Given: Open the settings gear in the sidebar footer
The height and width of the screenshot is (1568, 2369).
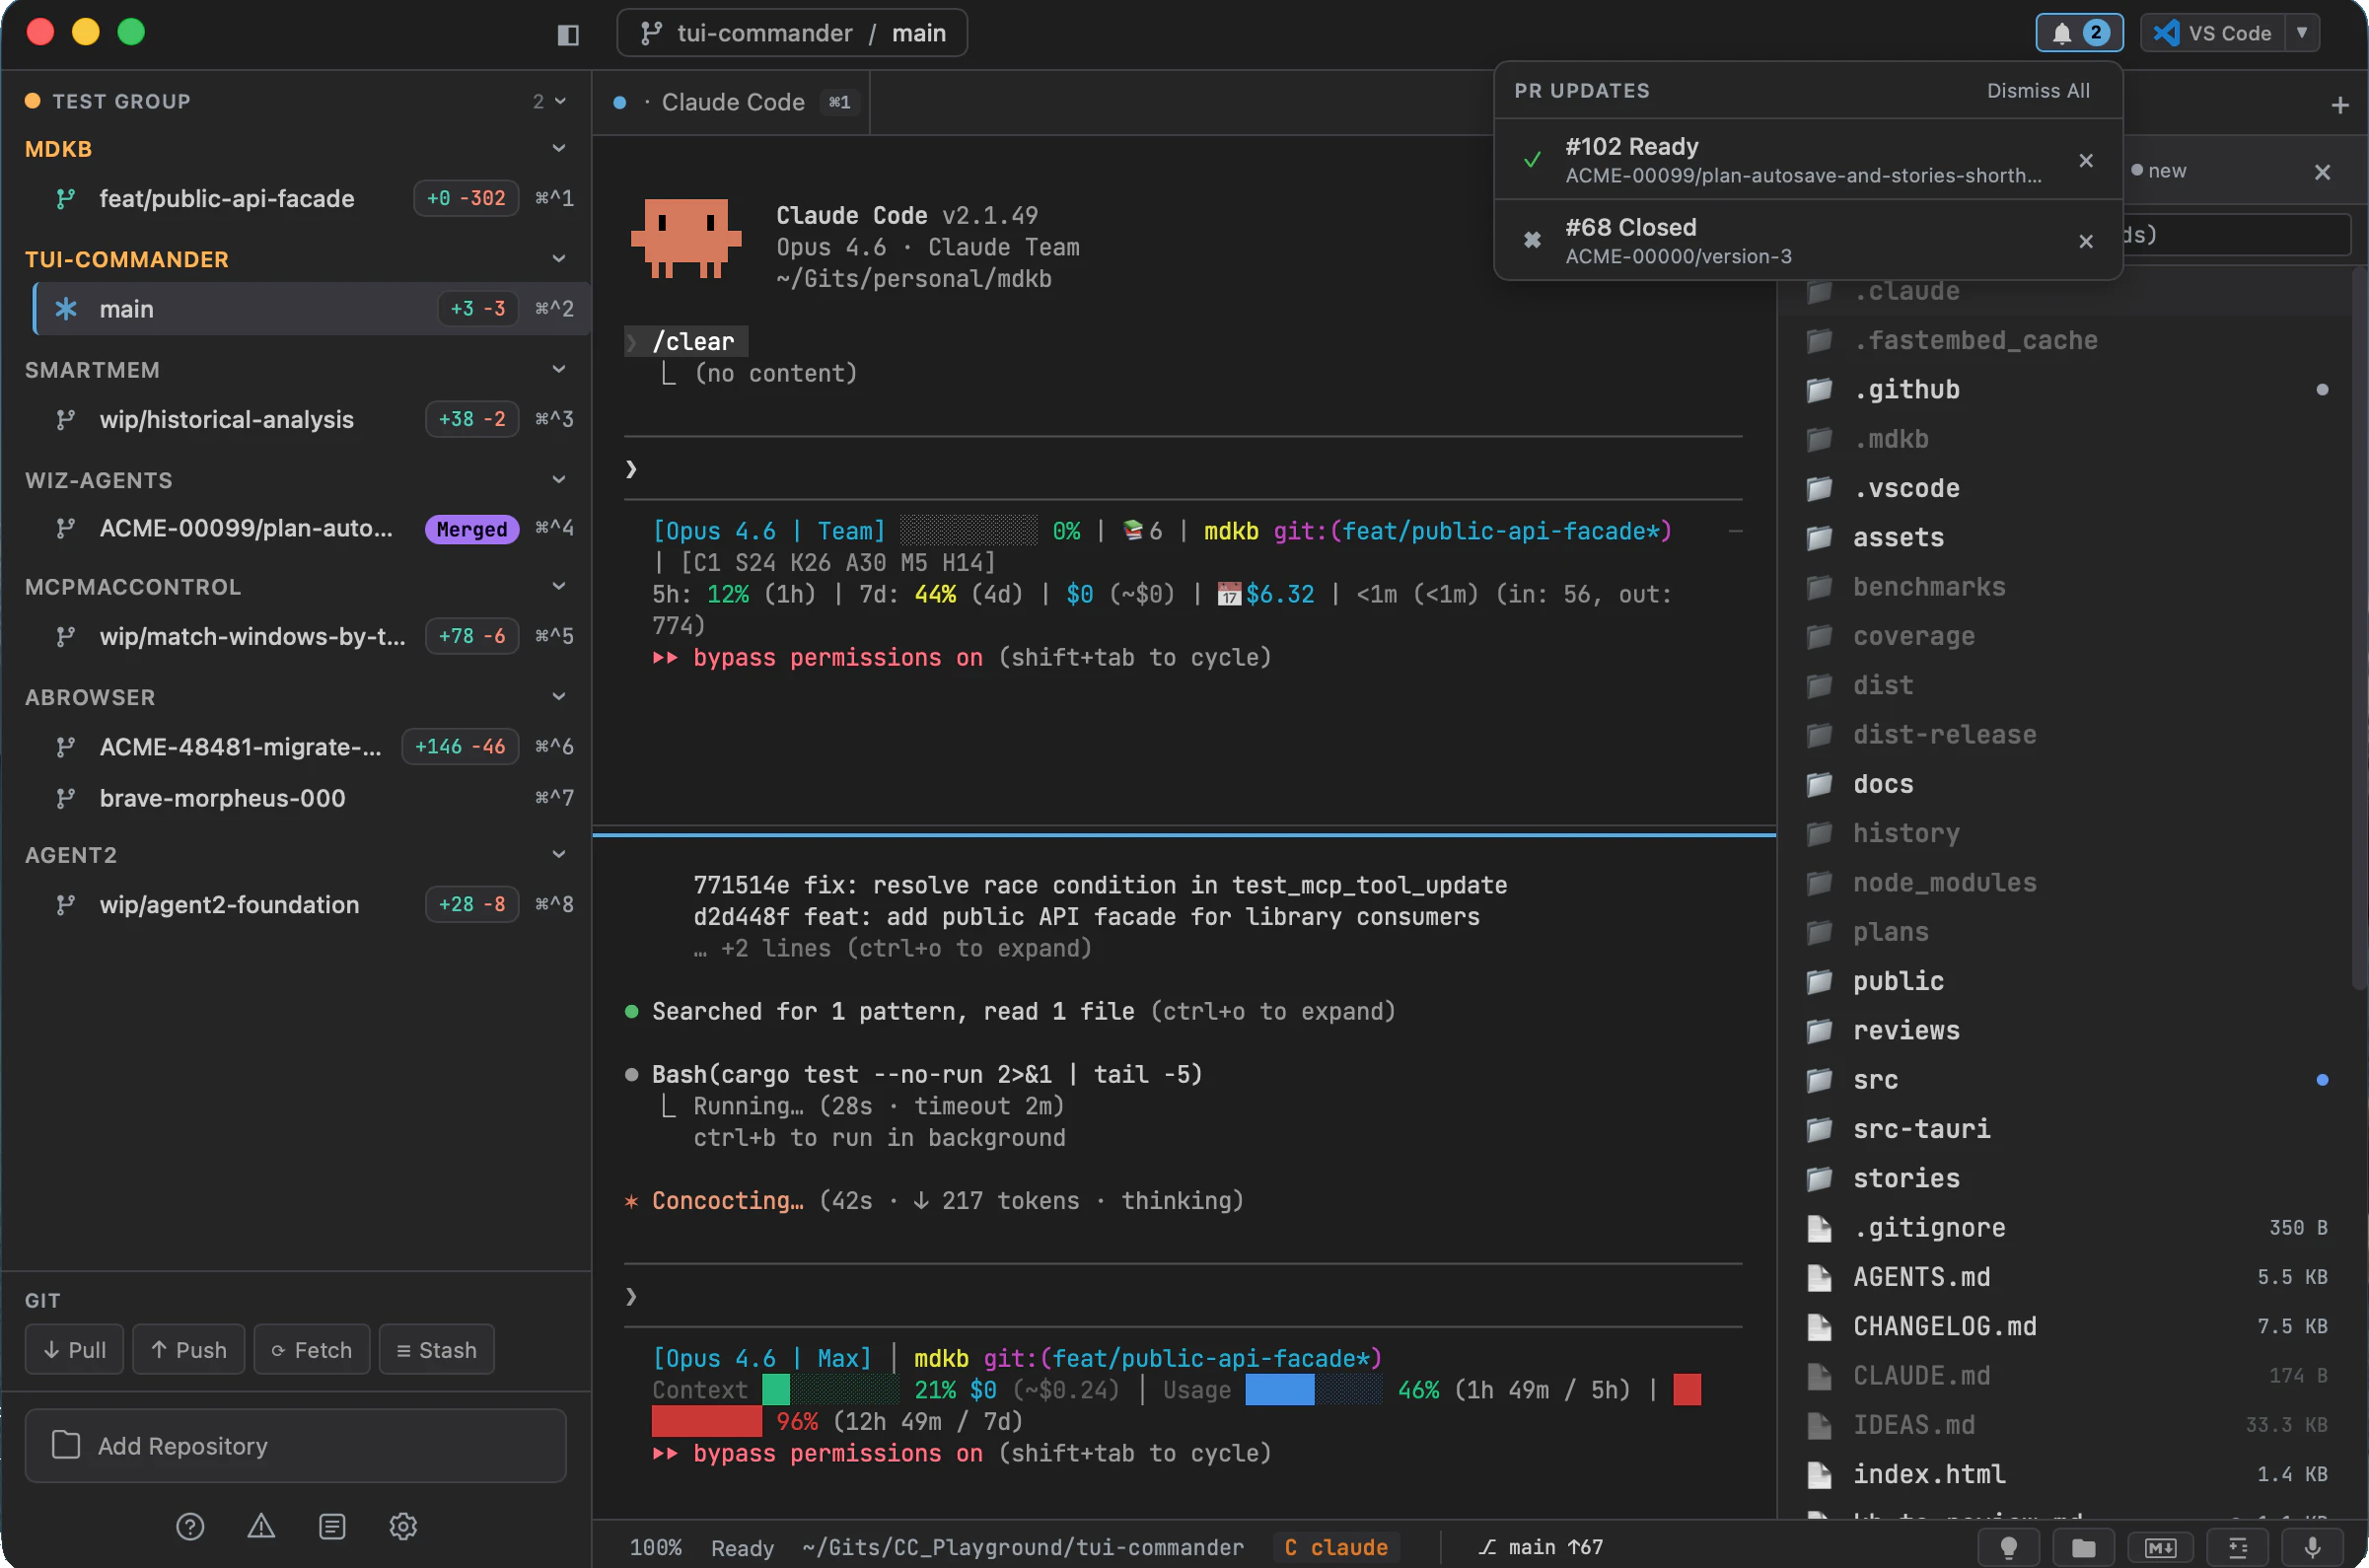Looking at the screenshot, I should (403, 1526).
